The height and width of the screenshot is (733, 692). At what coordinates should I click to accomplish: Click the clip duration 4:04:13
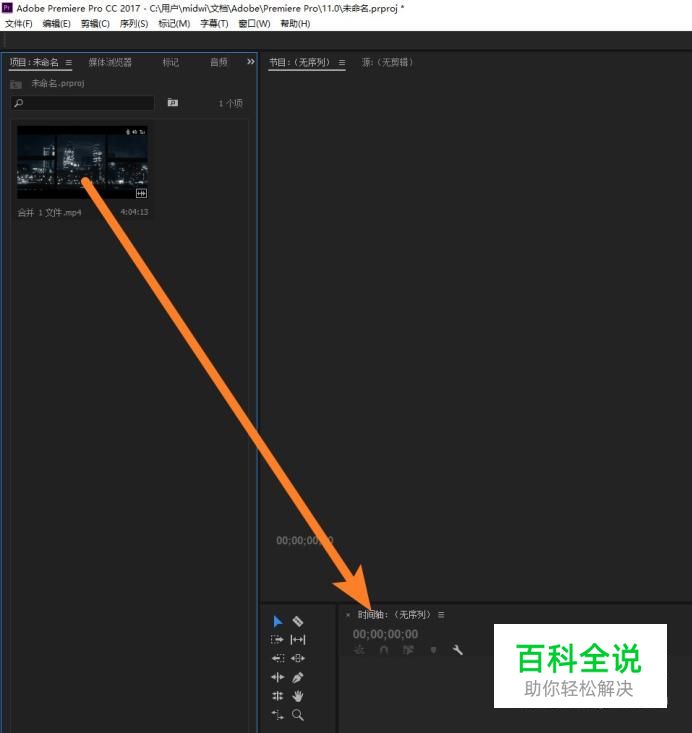pos(134,212)
